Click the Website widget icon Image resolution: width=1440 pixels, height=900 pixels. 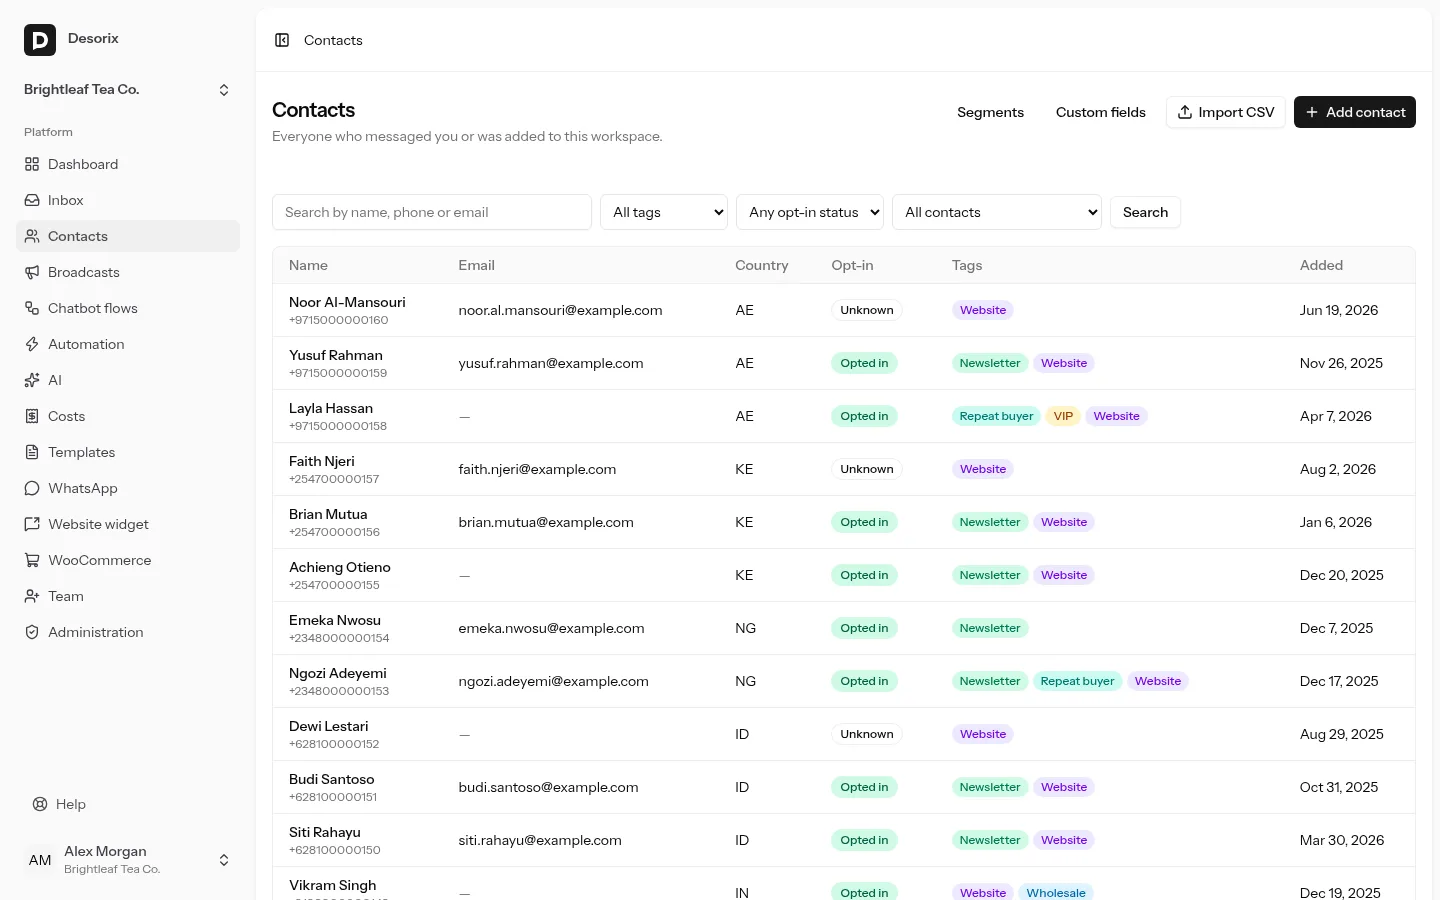click(x=32, y=524)
